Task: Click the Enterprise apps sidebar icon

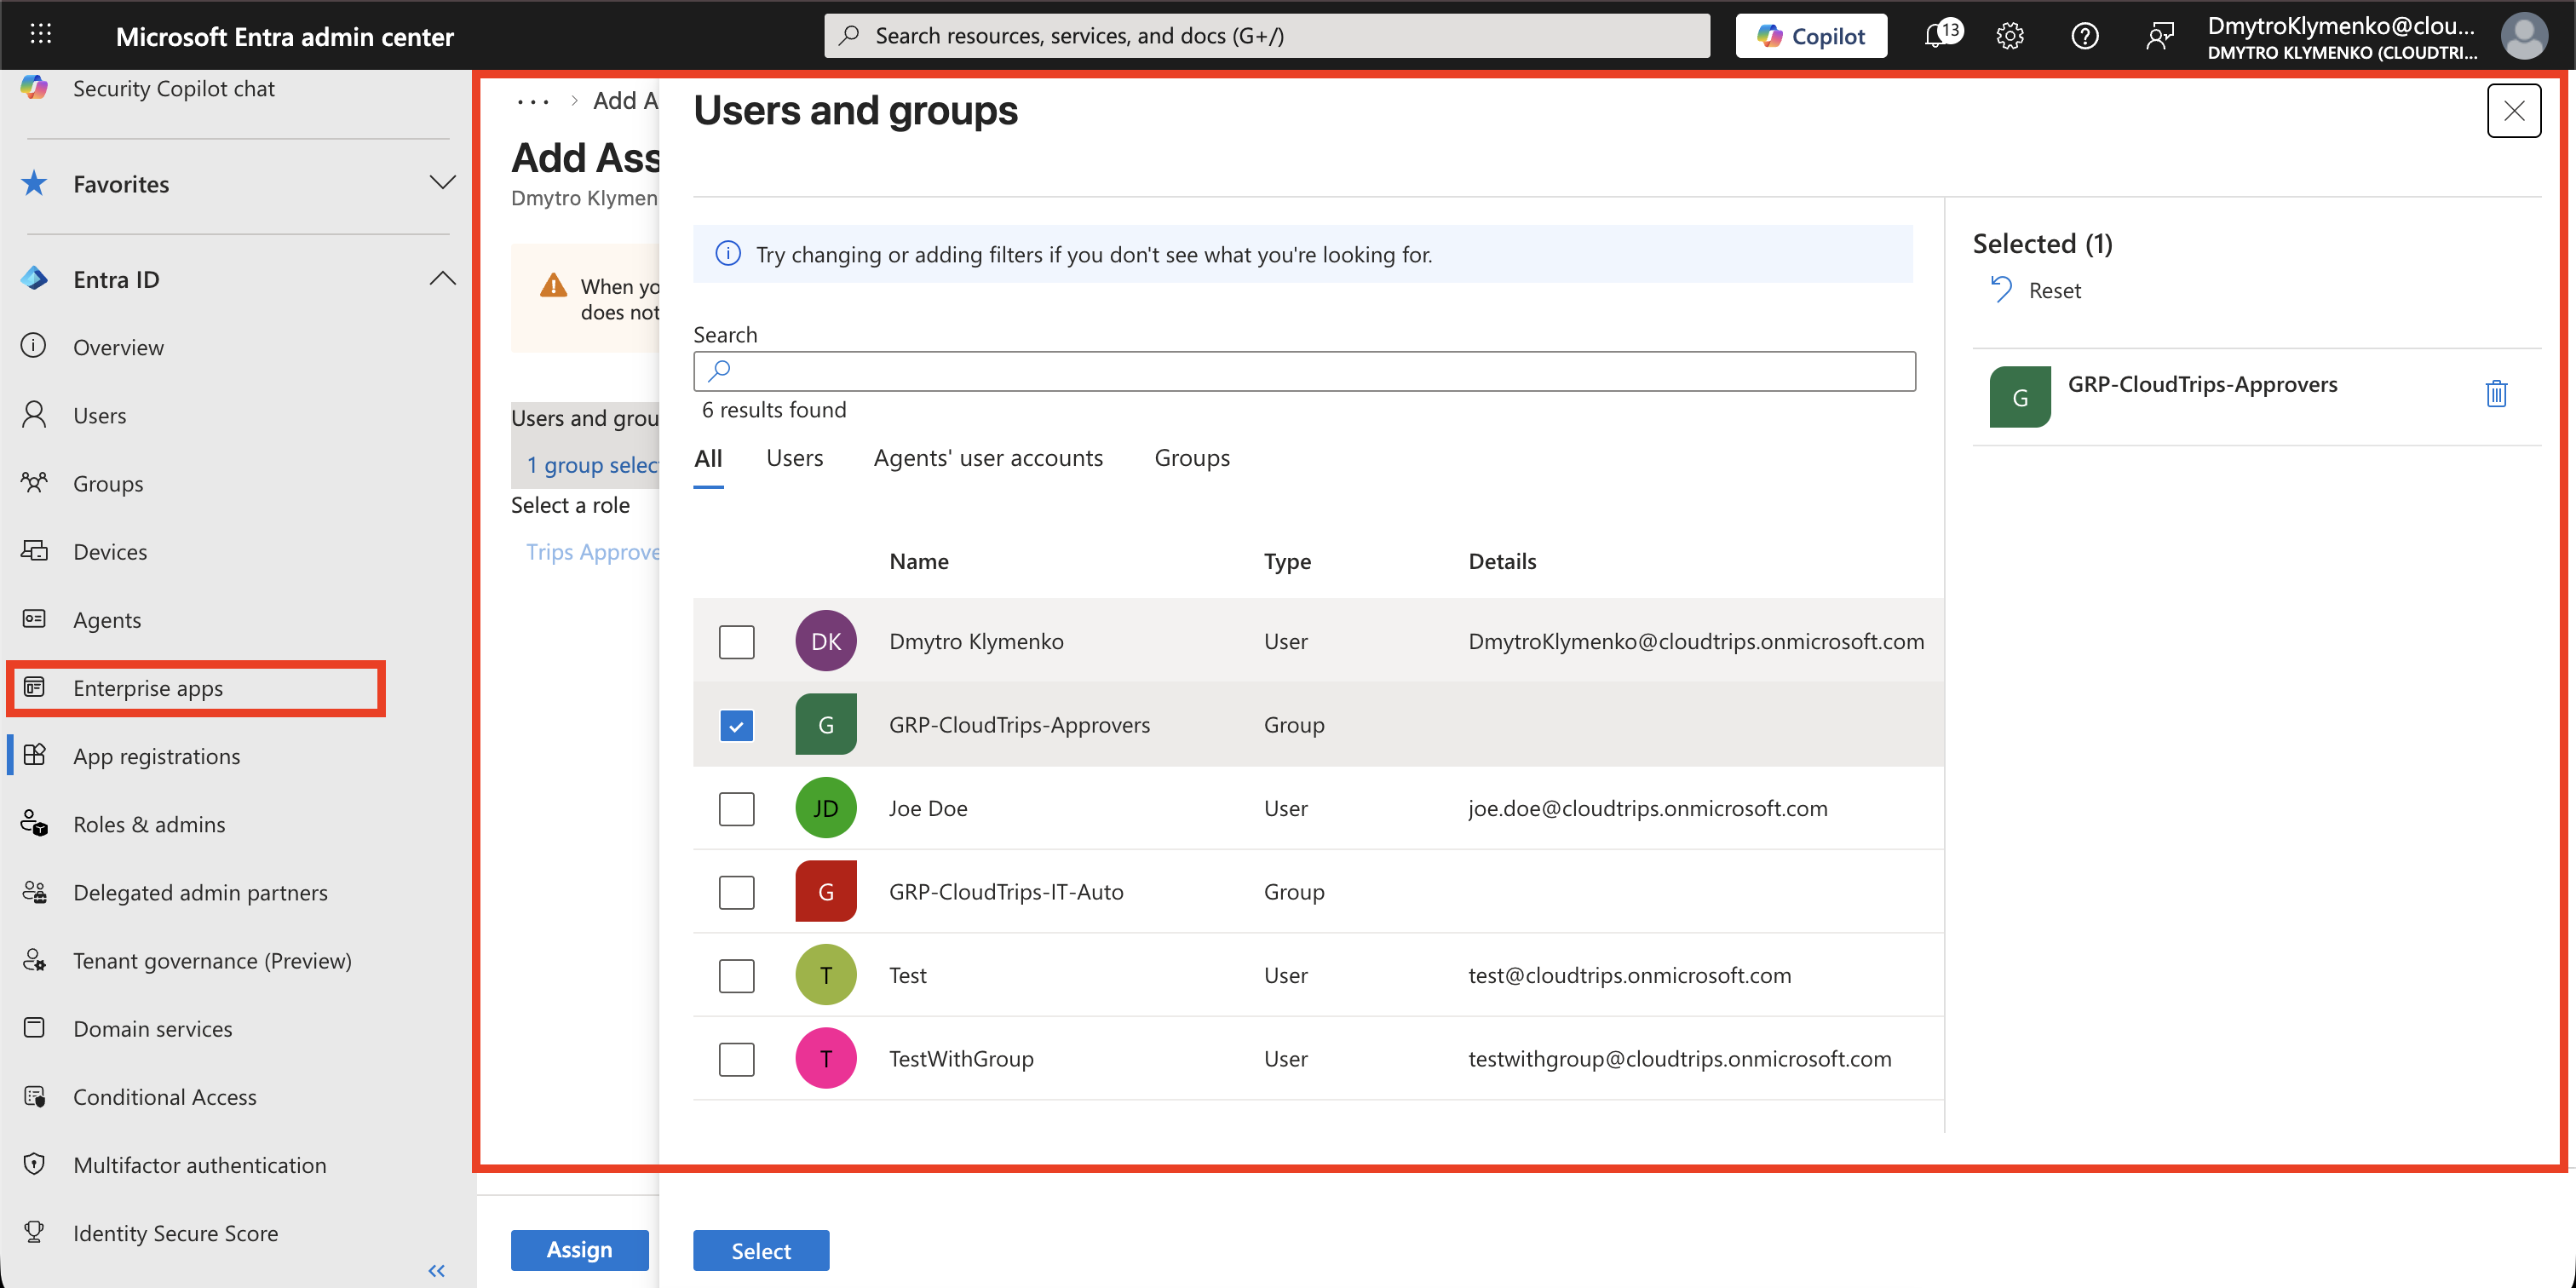Action: (x=34, y=687)
